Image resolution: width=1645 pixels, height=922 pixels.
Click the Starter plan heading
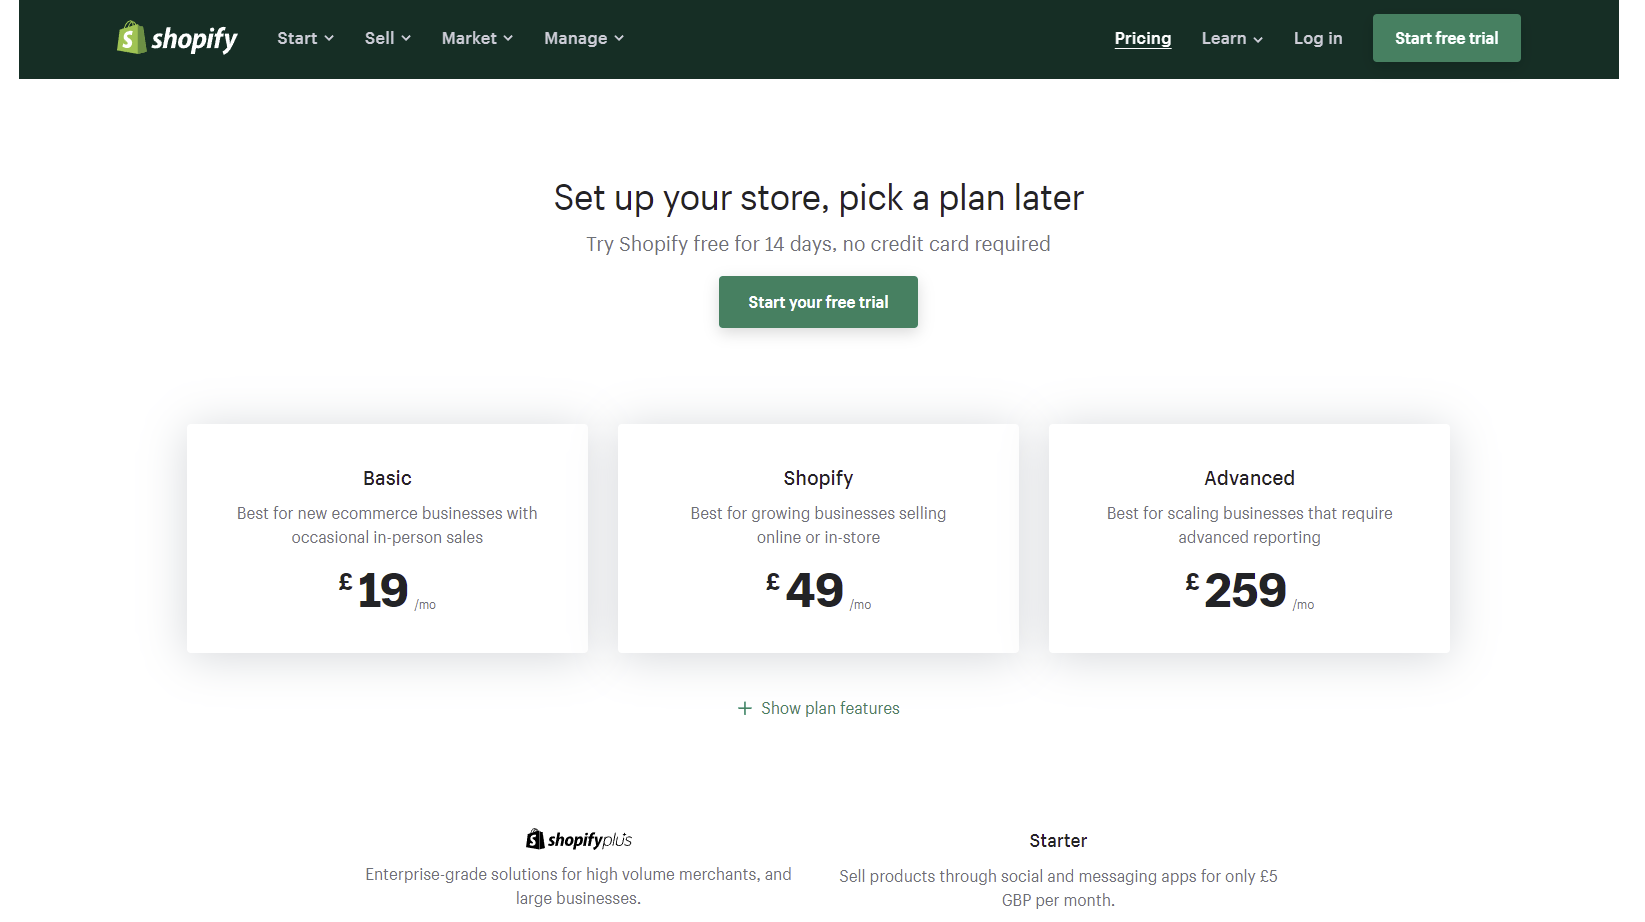point(1058,841)
